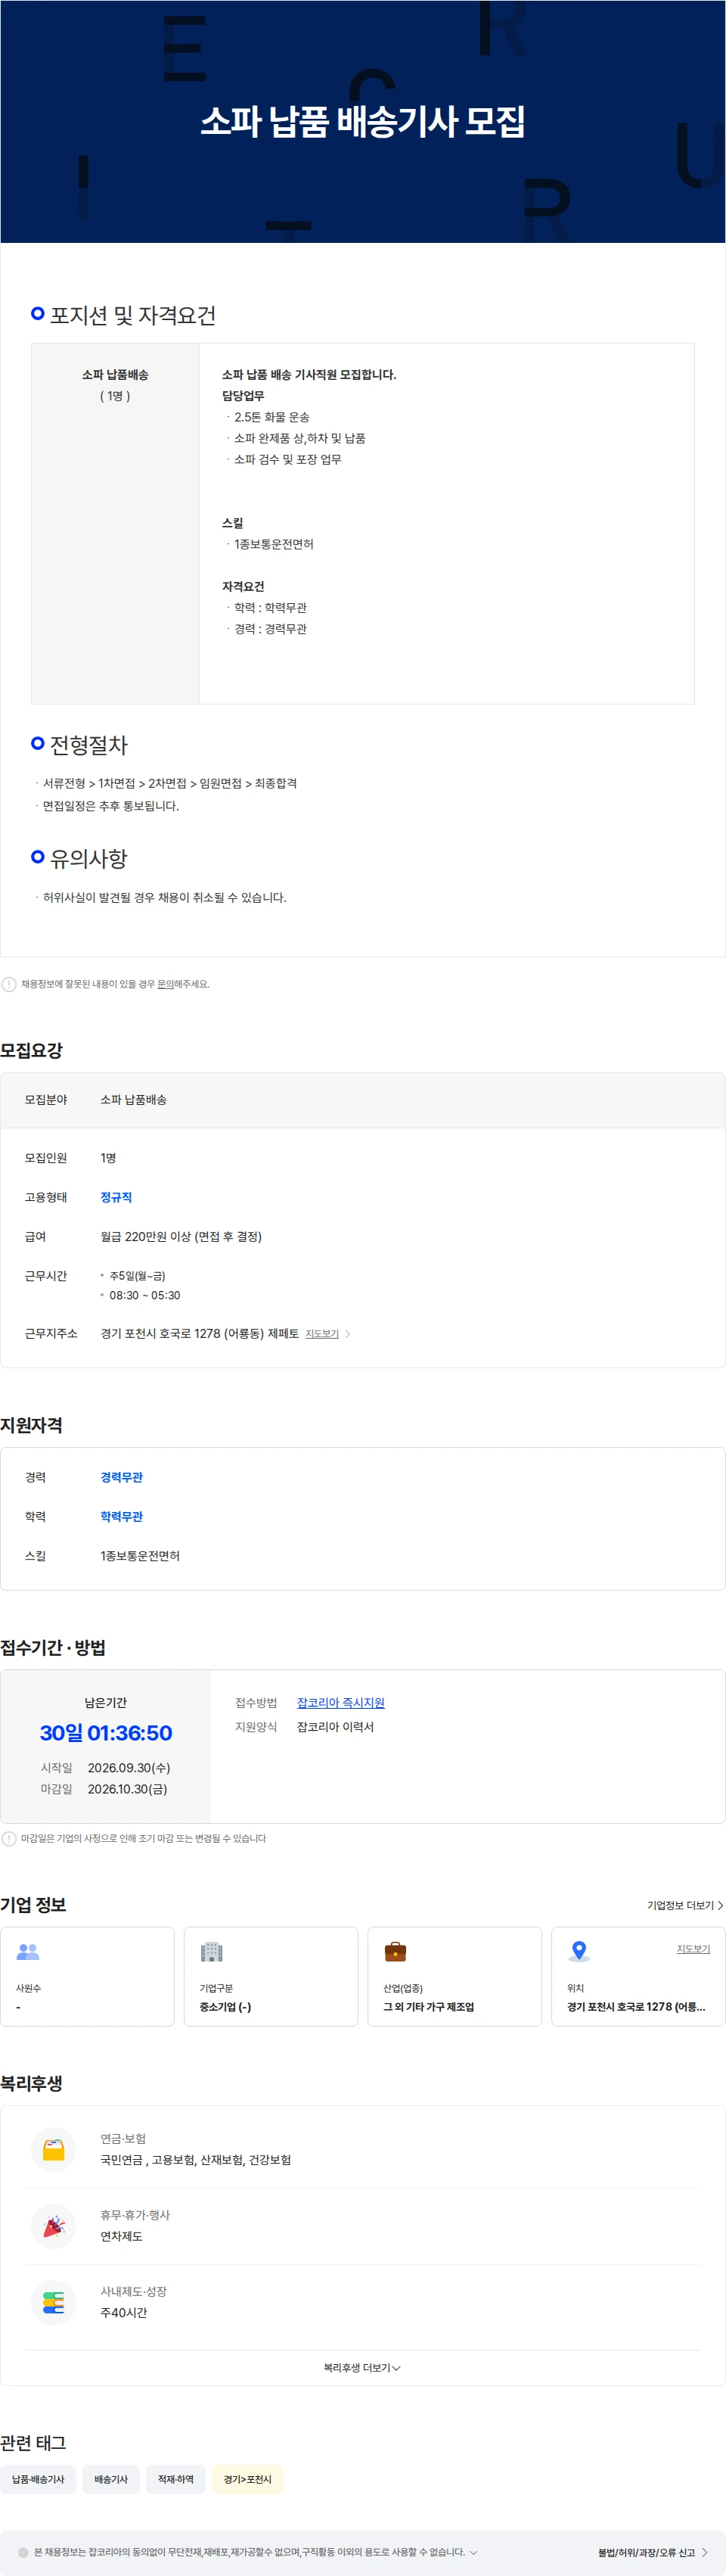Click the 주5일(월~금) schedule text

[137, 1276]
